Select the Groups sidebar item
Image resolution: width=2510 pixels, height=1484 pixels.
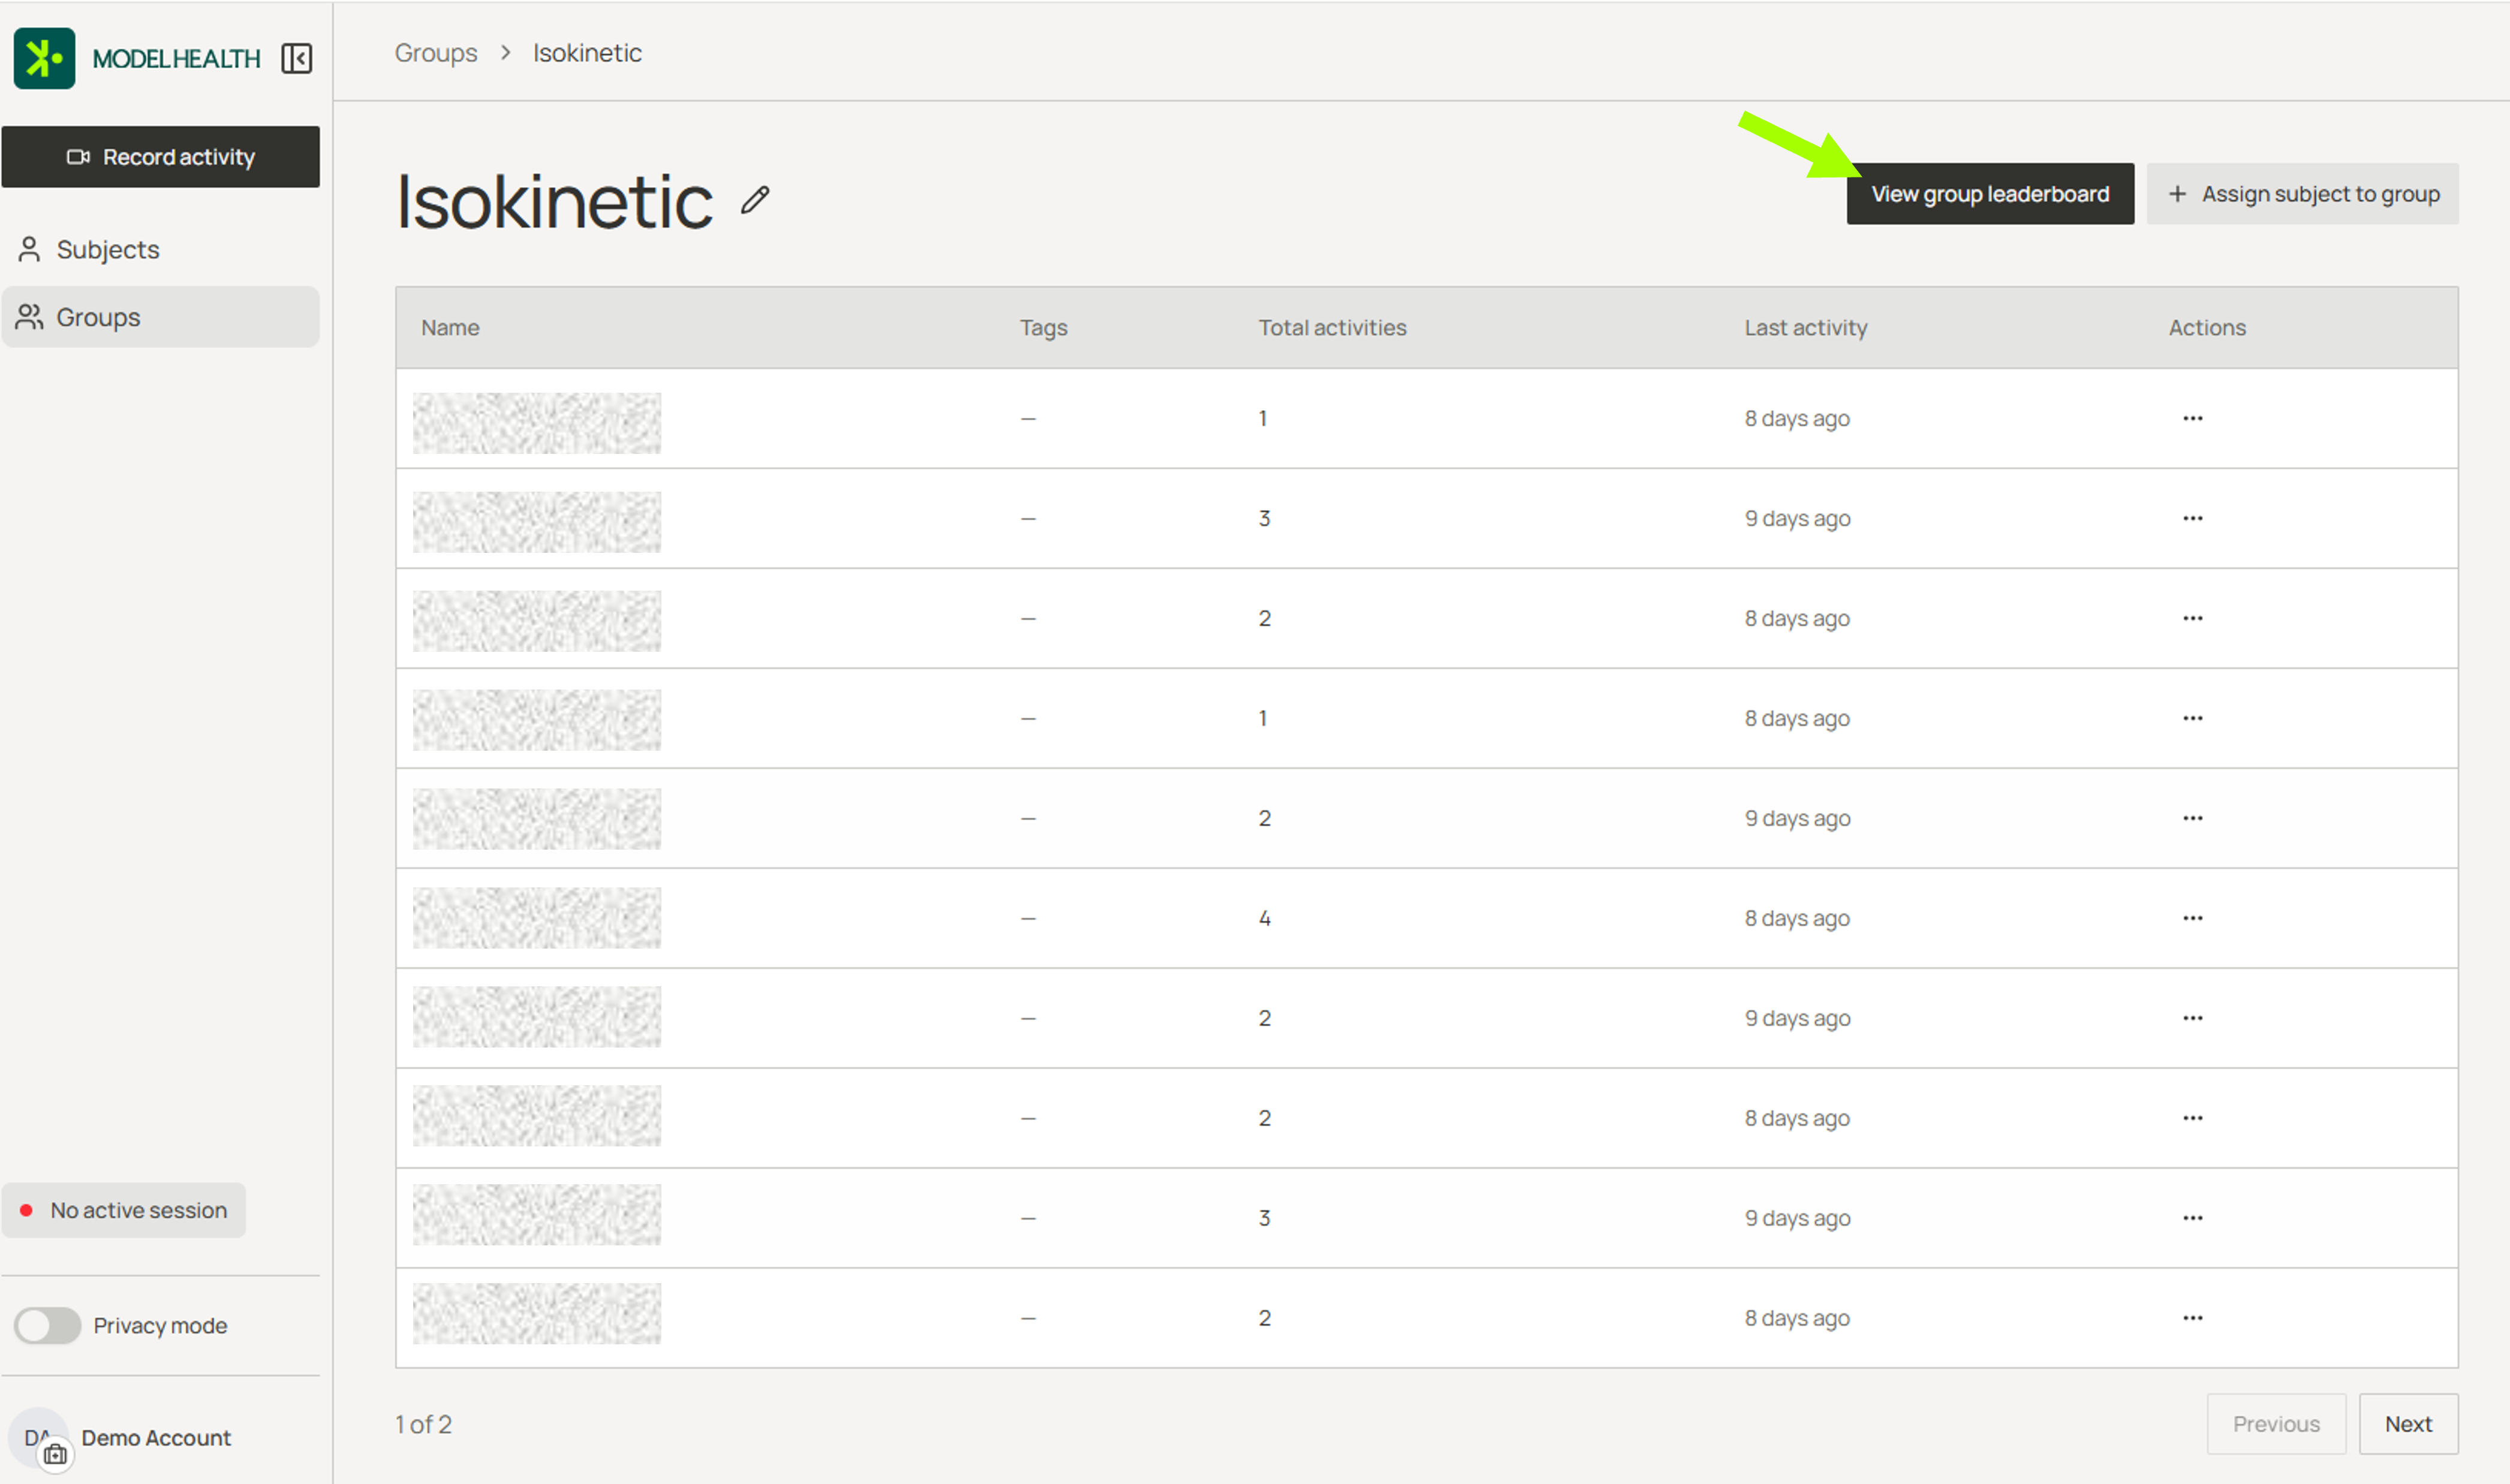click(x=161, y=317)
